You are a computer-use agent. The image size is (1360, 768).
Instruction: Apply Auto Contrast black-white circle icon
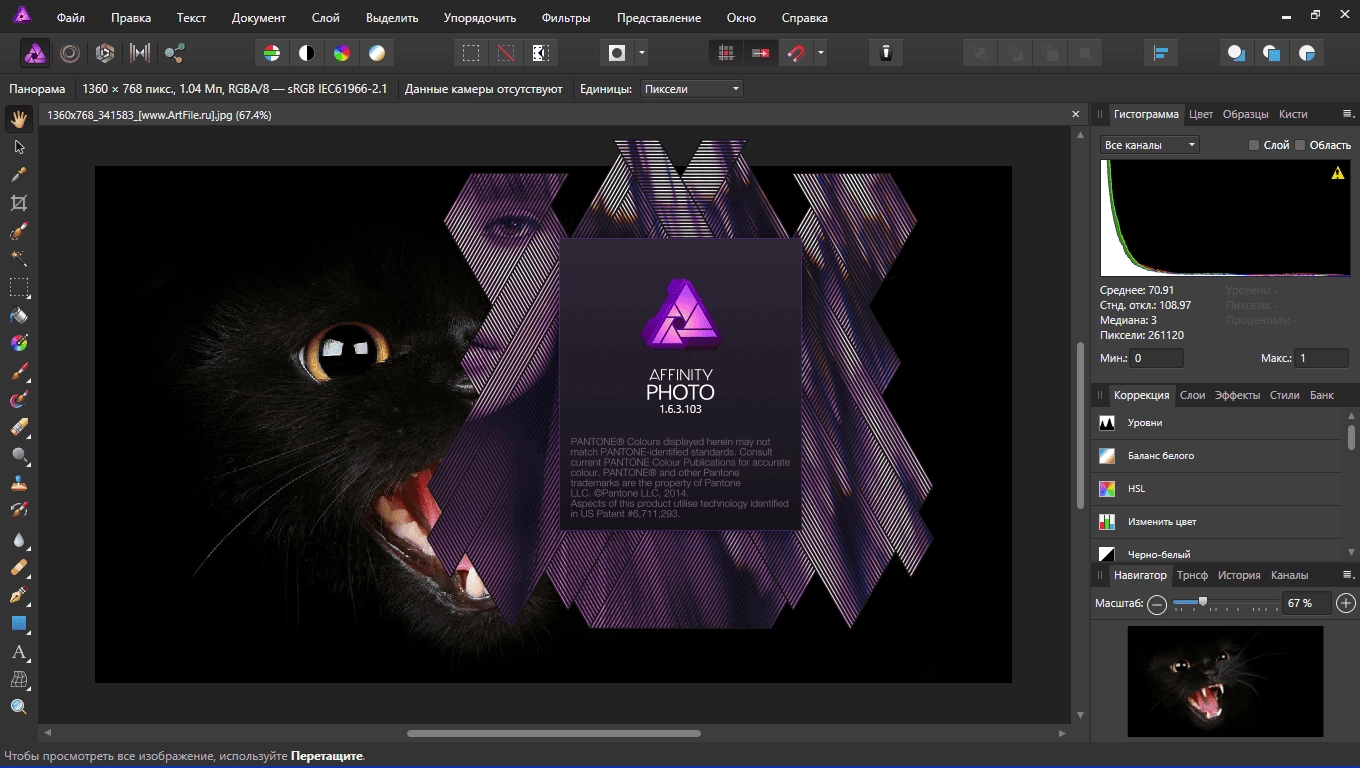point(307,53)
